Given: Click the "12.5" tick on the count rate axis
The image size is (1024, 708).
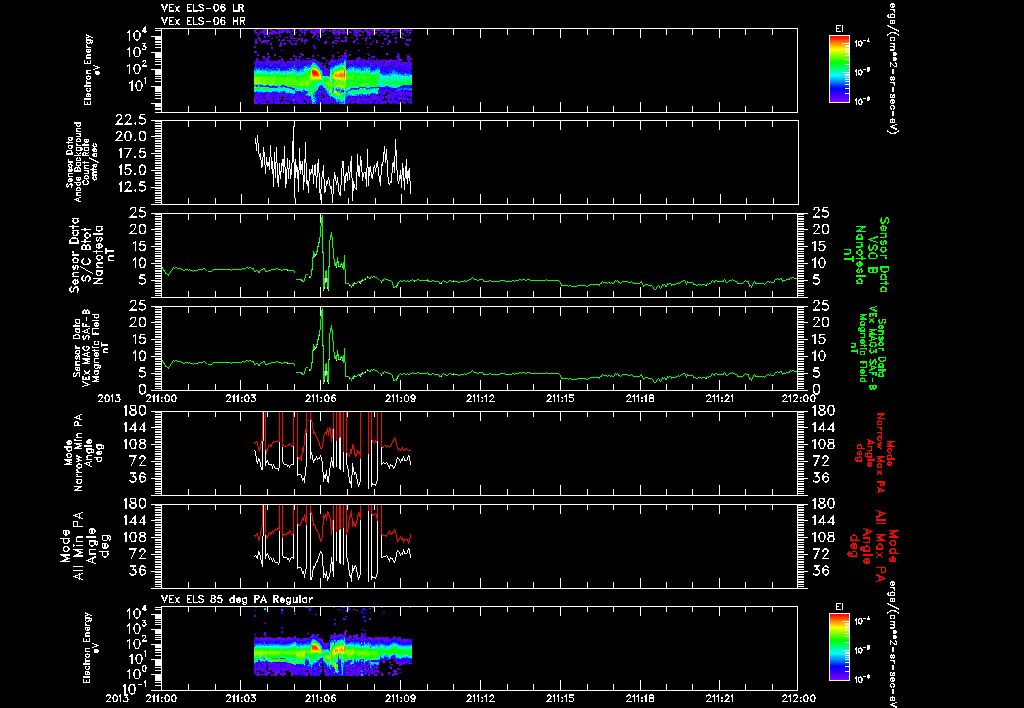Looking at the screenshot, I should pyautogui.click(x=131, y=187).
